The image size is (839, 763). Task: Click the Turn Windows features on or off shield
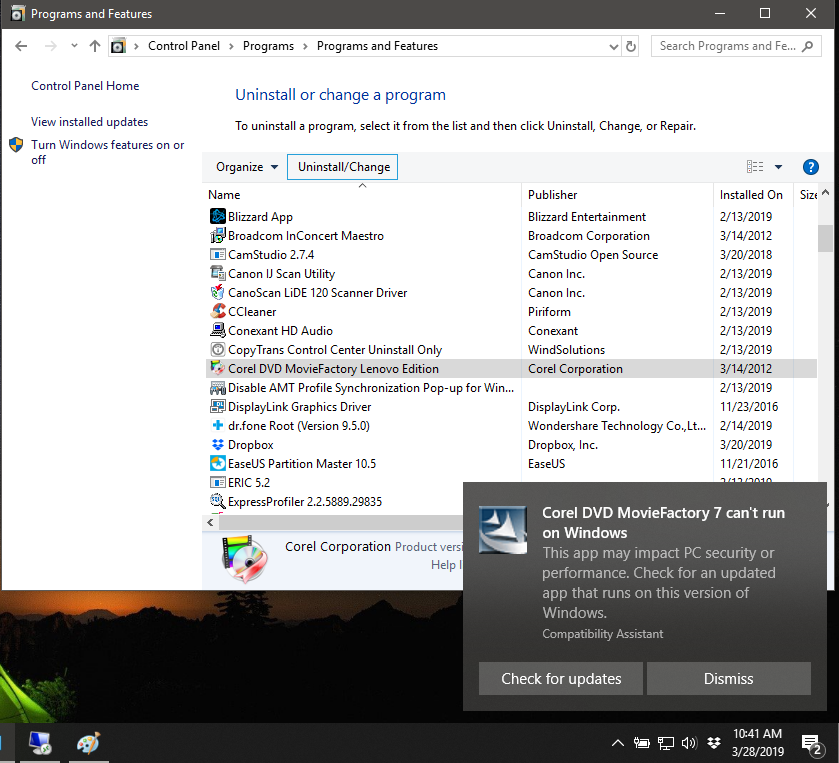point(17,145)
